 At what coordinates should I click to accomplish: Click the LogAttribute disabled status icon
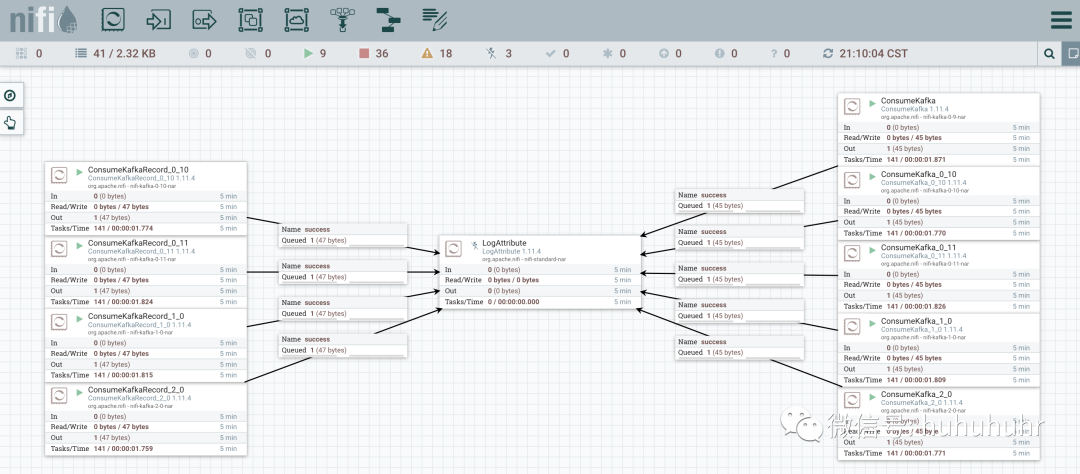(475, 245)
